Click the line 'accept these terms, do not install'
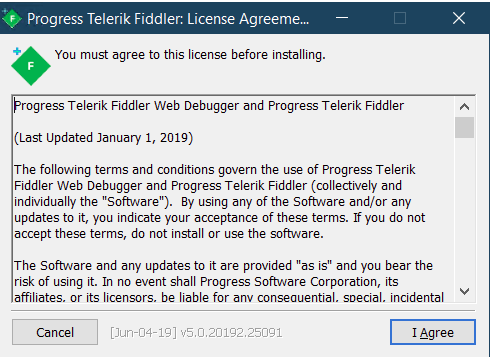Viewport: 492px width, 361px height. click(x=169, y=234)
